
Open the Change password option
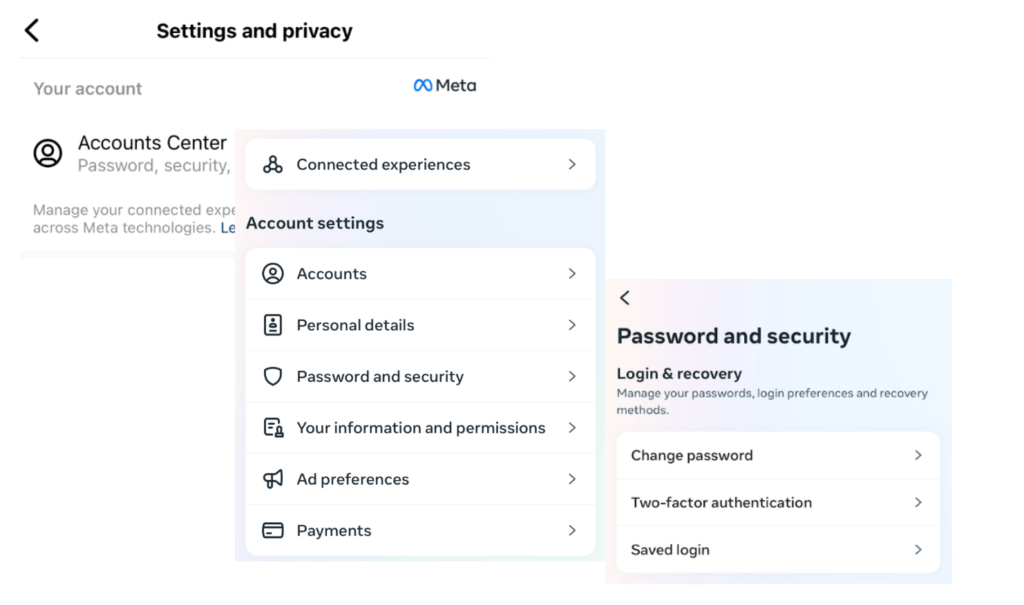click(x=692, y=455)
